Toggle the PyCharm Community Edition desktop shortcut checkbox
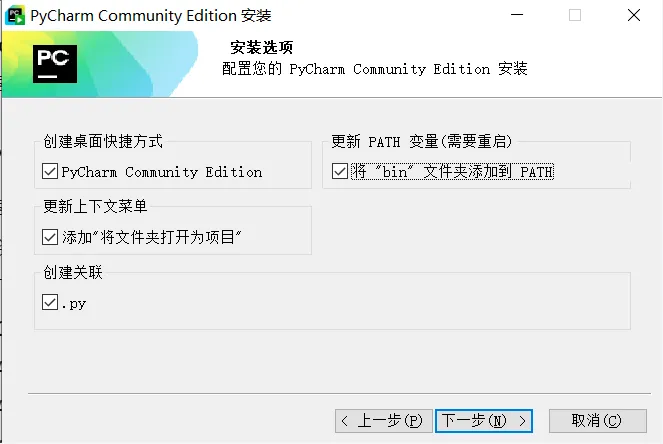Screen dimensions: 663x444 [50, 171]
